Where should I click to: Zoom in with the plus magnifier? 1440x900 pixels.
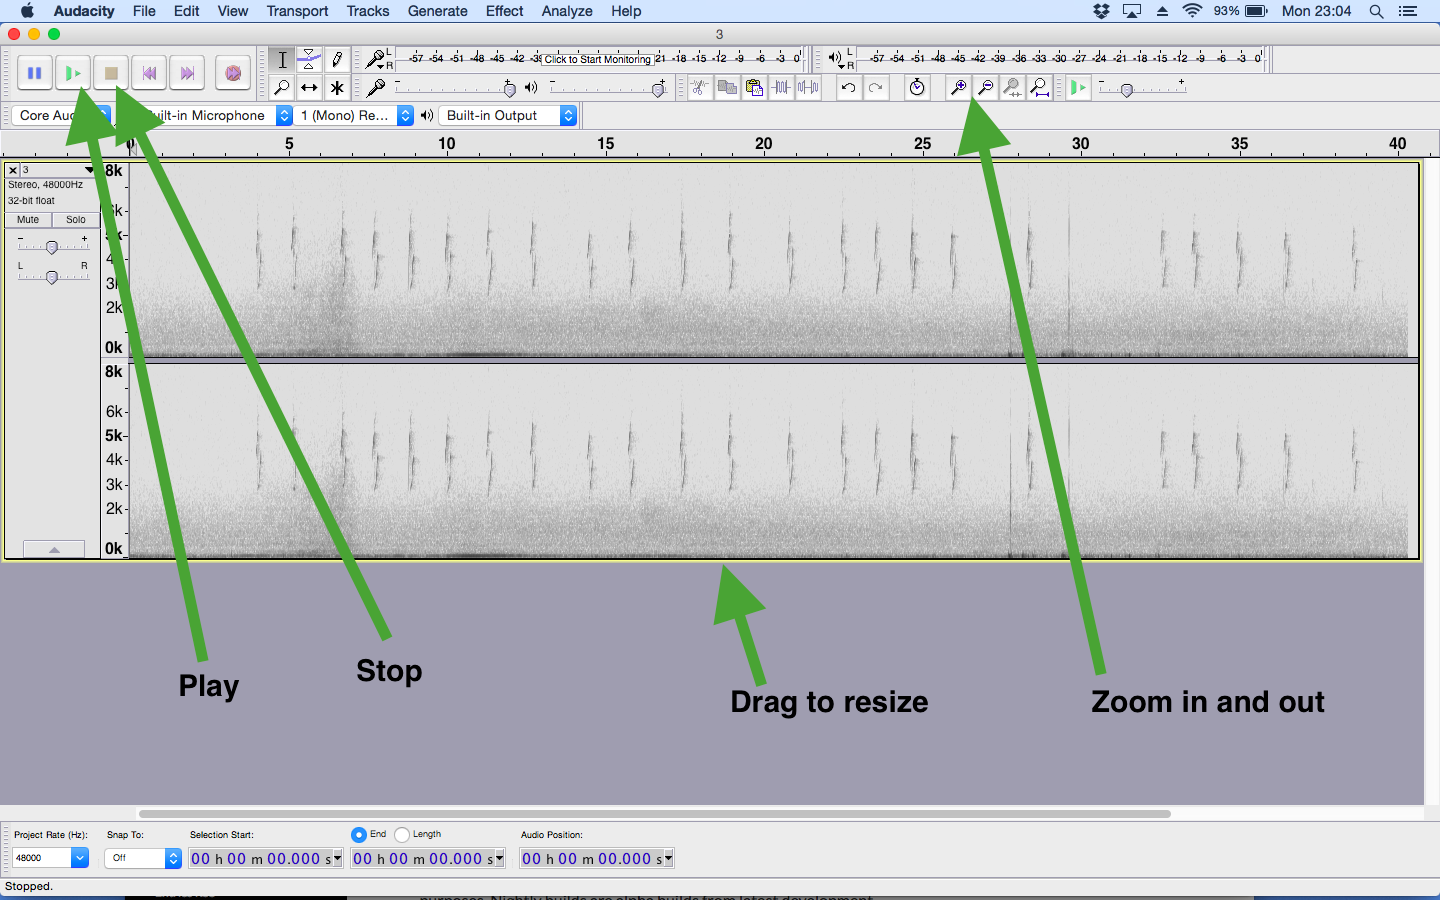[958, 88]
